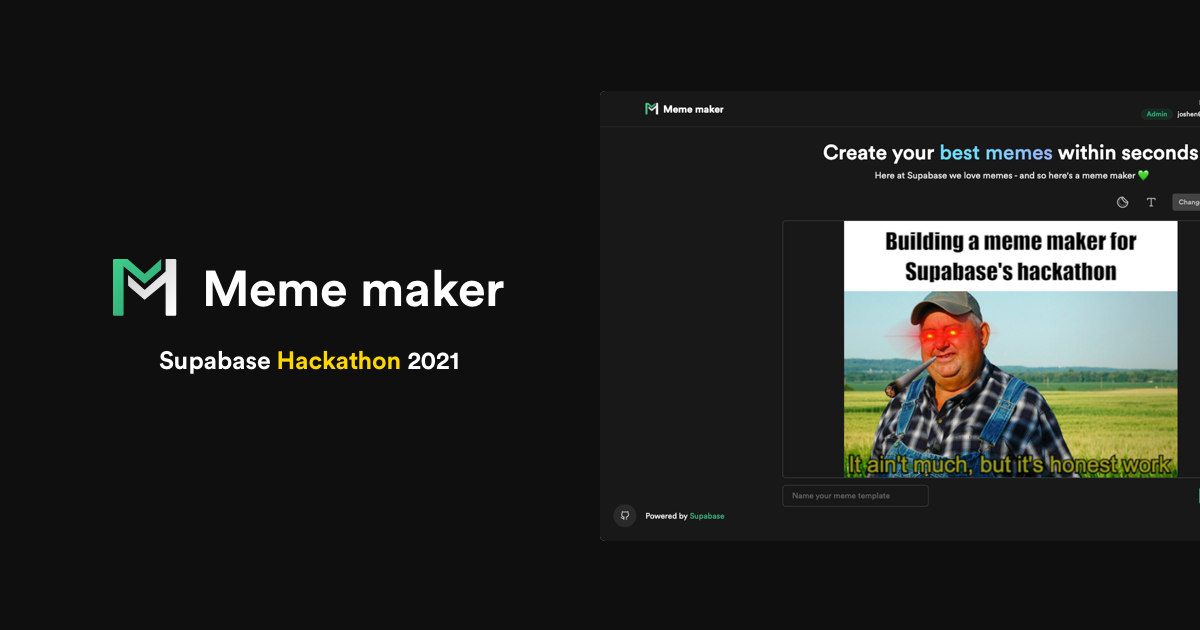Click "Here at Supabase we love memes" subtitle
This screenshot has width=1200, height=630.
pos(1012,176)
